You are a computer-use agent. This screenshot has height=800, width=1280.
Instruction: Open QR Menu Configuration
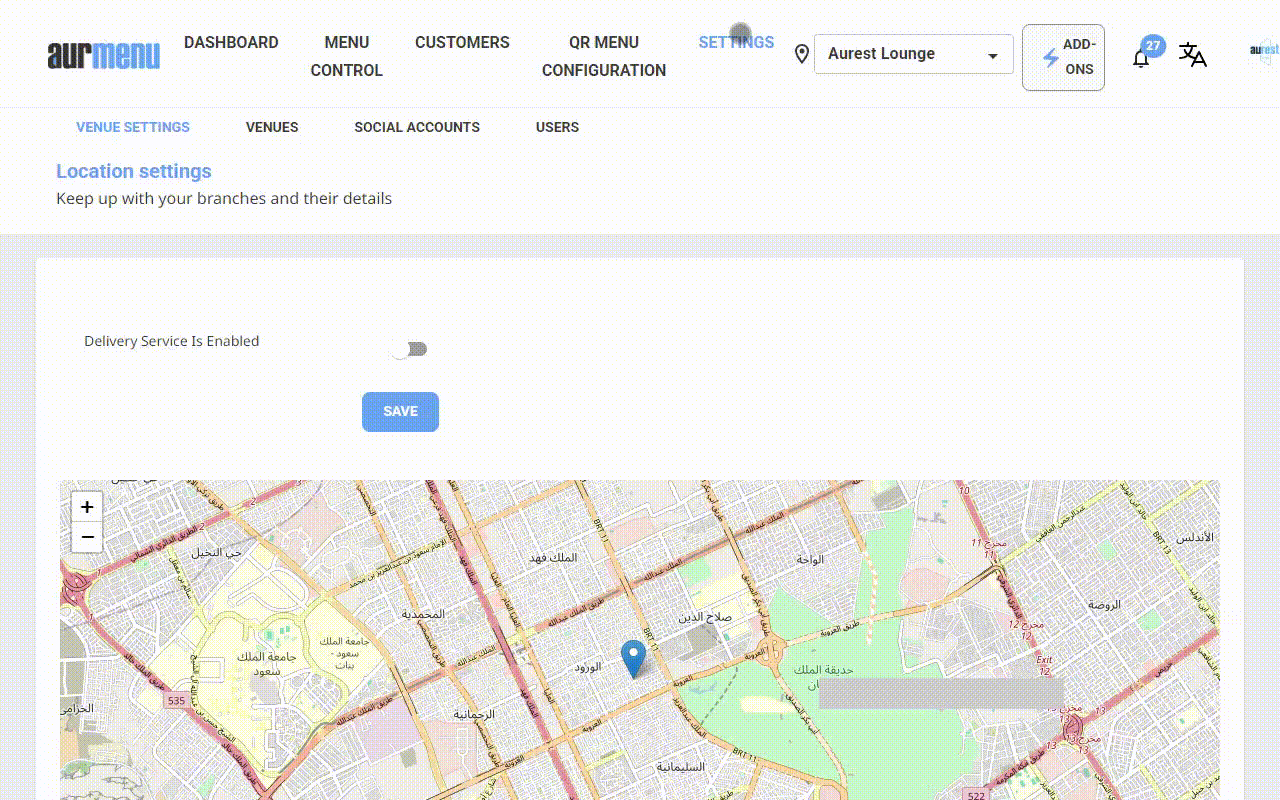[603, 56]
